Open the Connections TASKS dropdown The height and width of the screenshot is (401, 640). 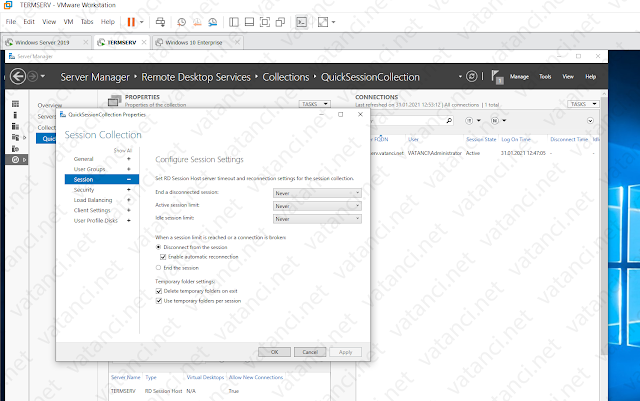click(583, 104)
